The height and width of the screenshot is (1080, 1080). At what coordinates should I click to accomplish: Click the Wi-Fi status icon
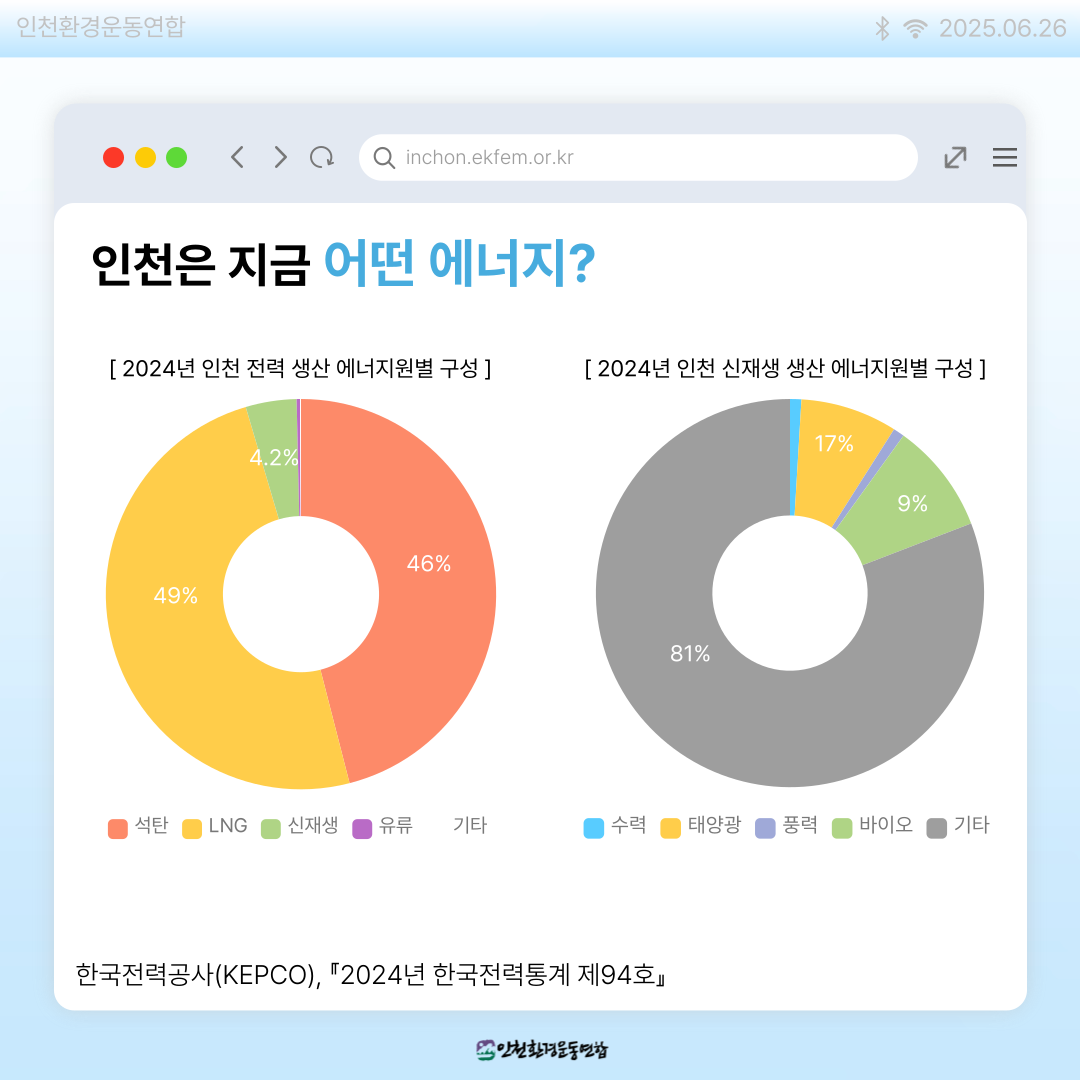coord(915,28)
